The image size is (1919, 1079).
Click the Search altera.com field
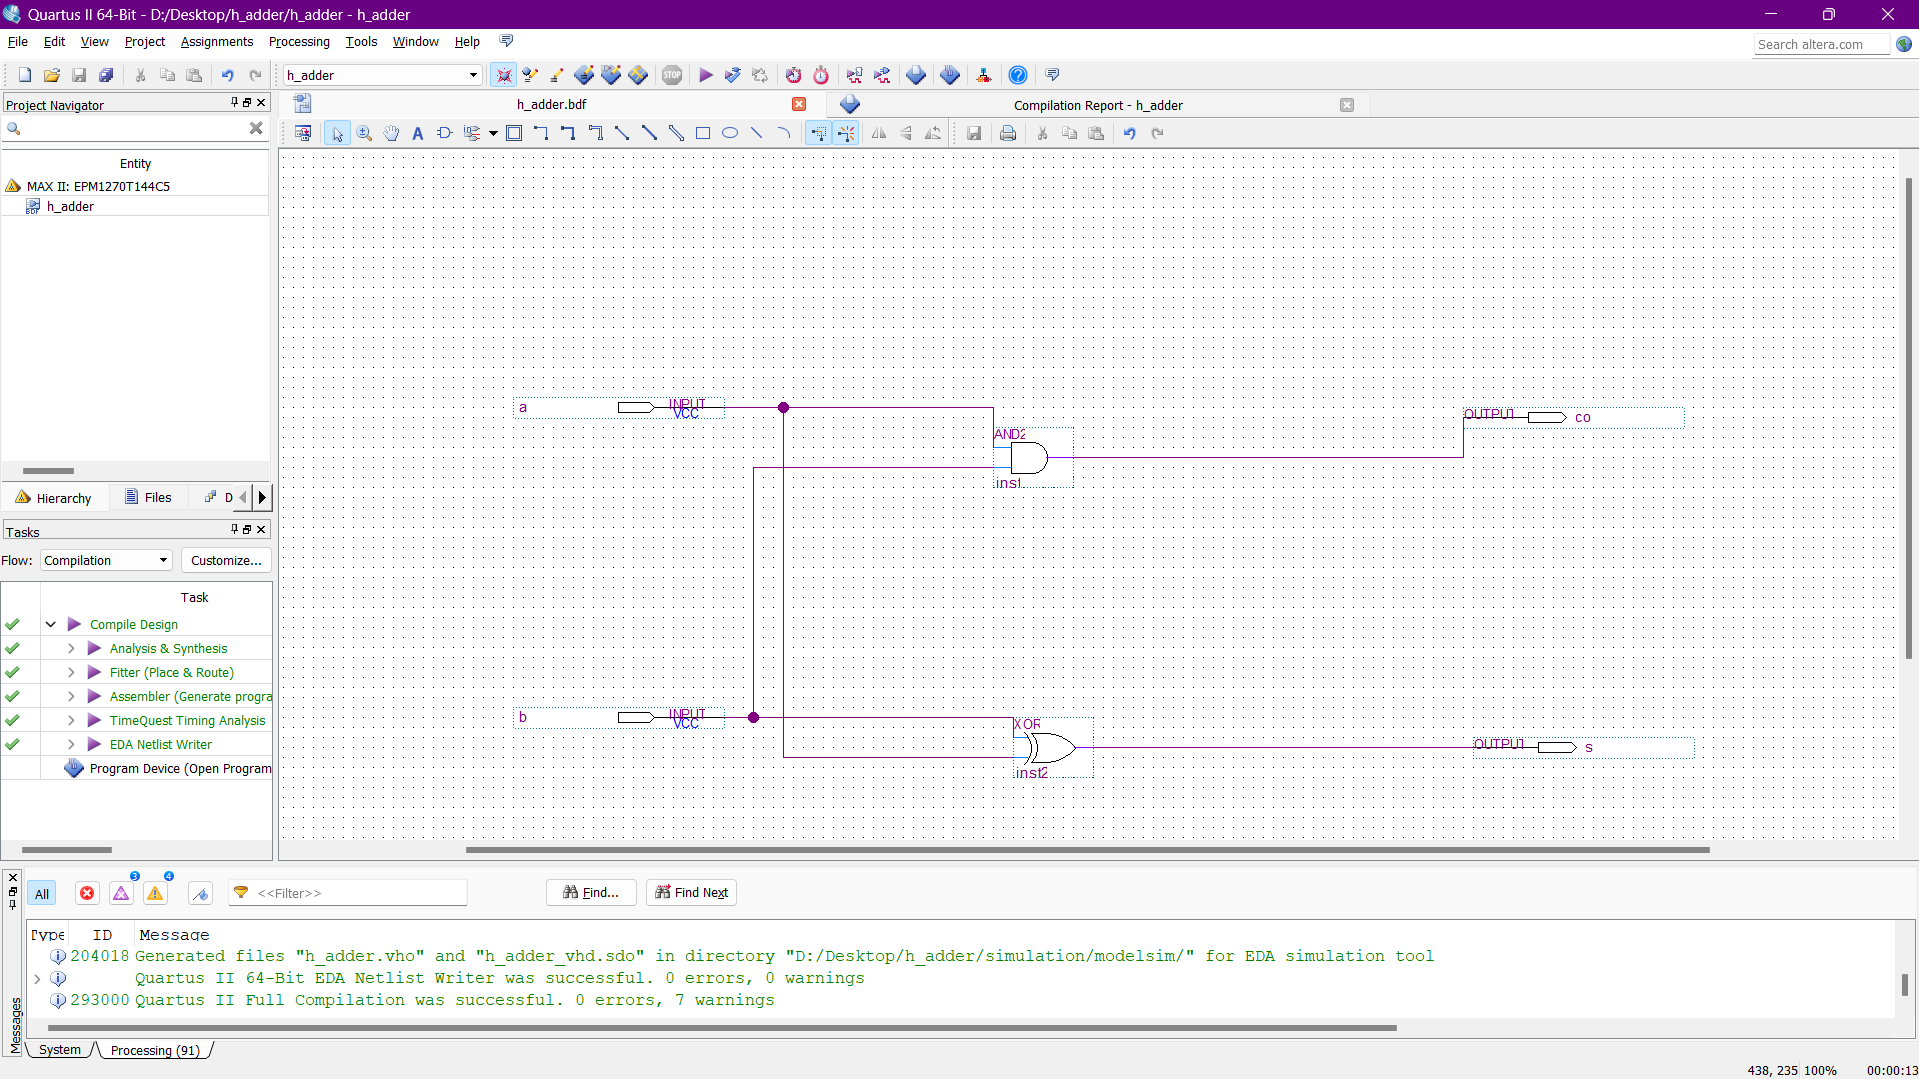1822,44
